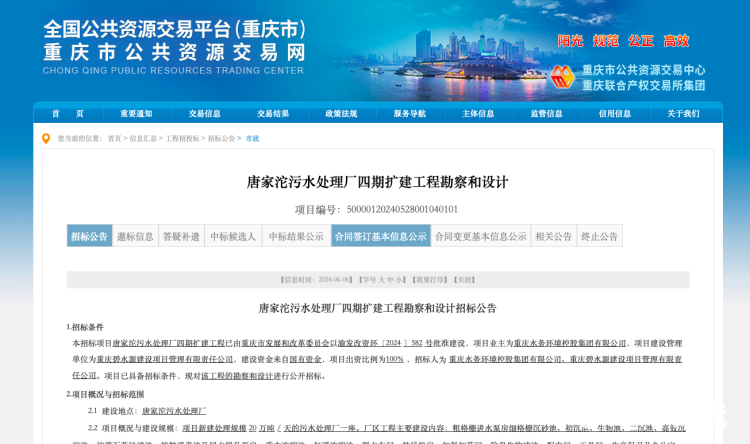Click the 我要打印 print link

430,280
